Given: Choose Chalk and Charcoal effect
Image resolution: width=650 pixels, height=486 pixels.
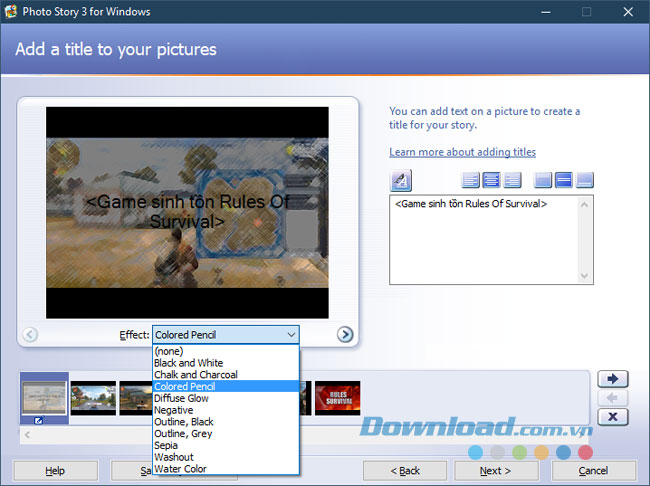Looking at the screenshot, I should [x=226, y=374].
